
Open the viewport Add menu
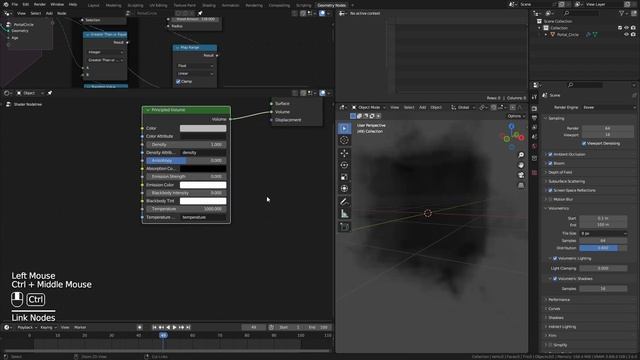click(422, 107)
